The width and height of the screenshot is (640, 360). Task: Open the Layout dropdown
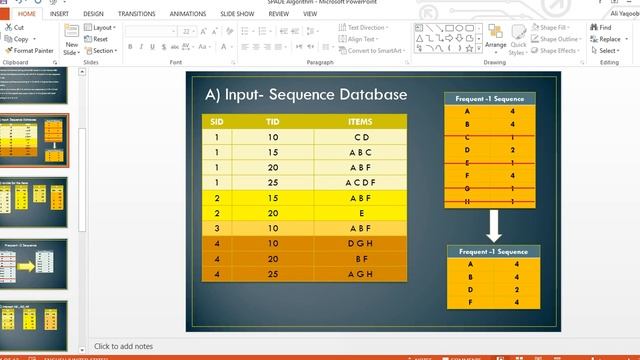pyautogui.click(x=100, y=27)
